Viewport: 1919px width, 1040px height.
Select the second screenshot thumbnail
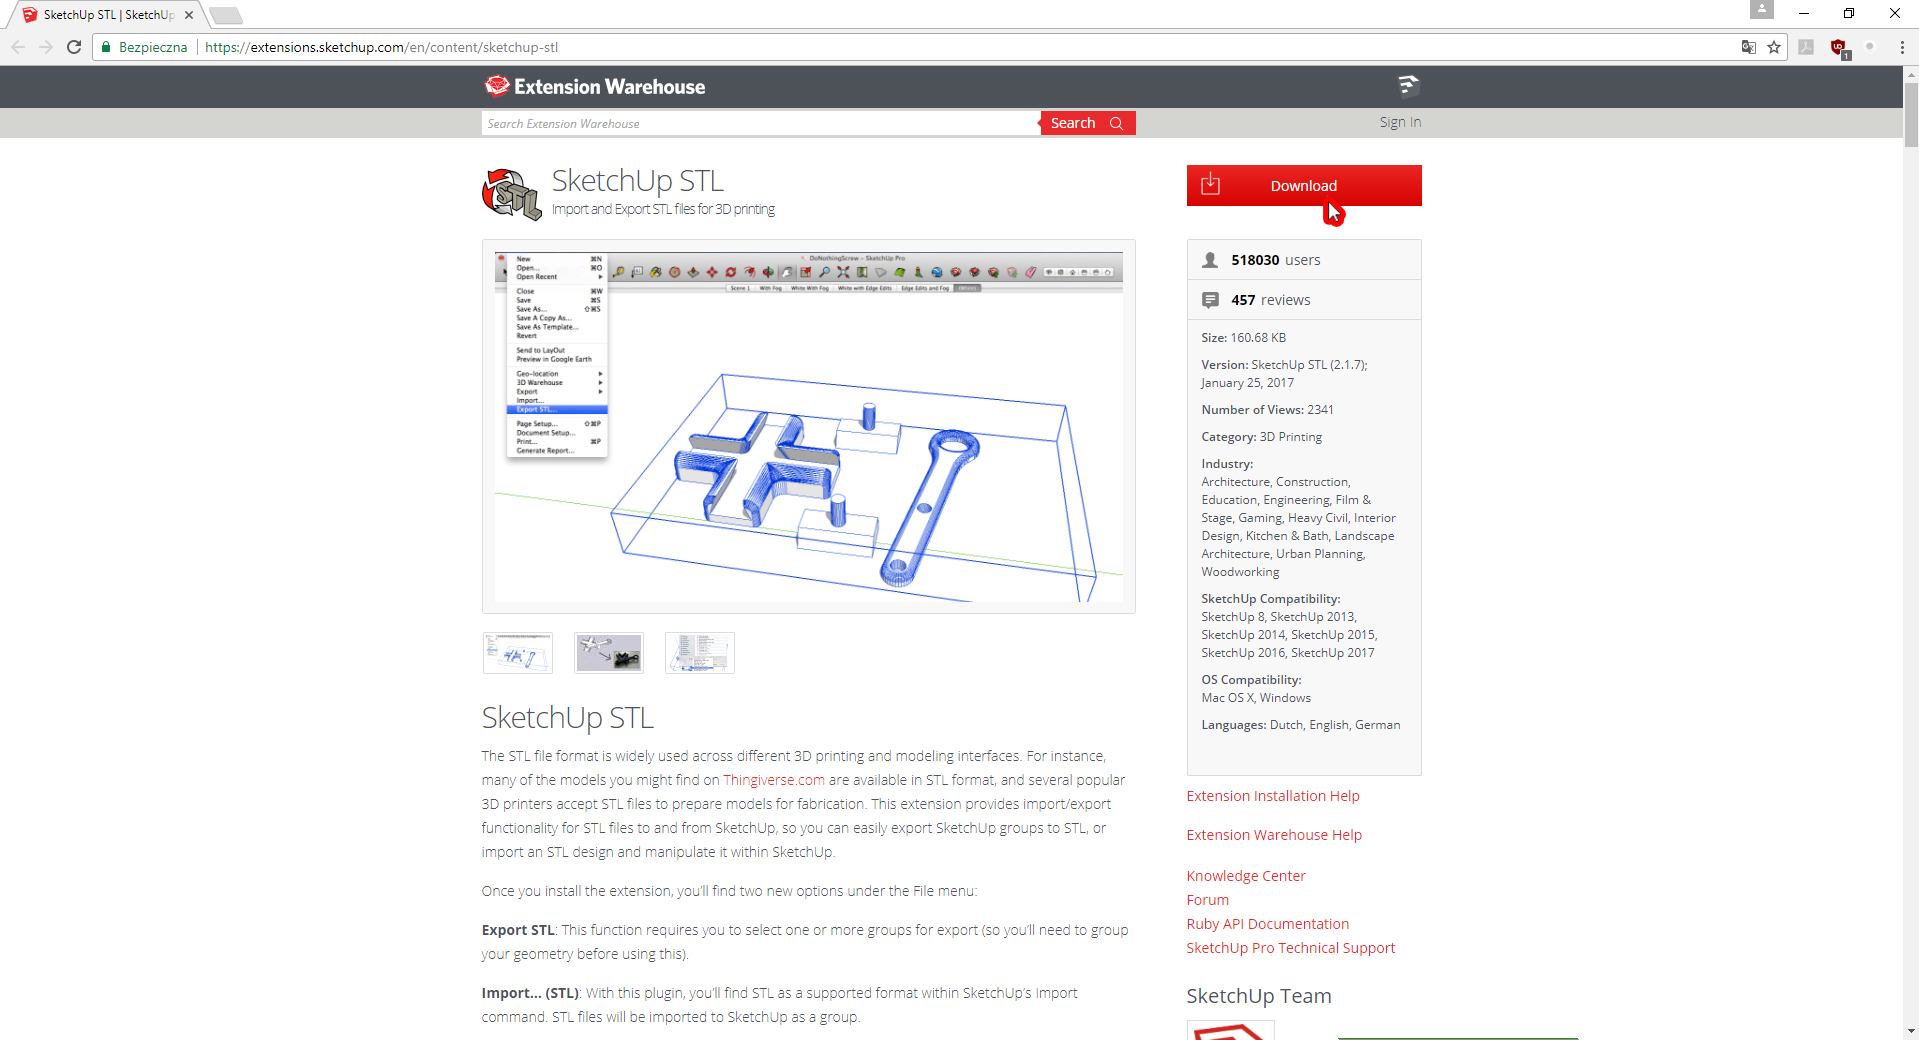pos(608,653)
